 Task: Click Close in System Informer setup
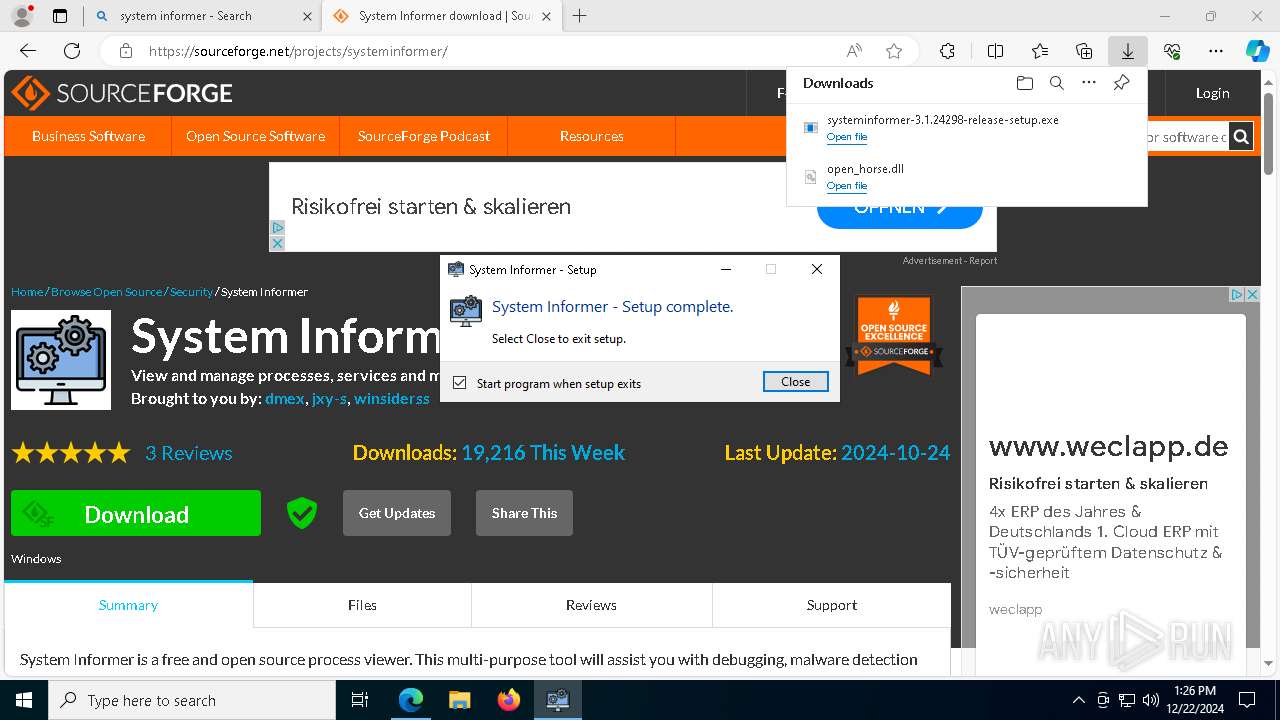796,382
